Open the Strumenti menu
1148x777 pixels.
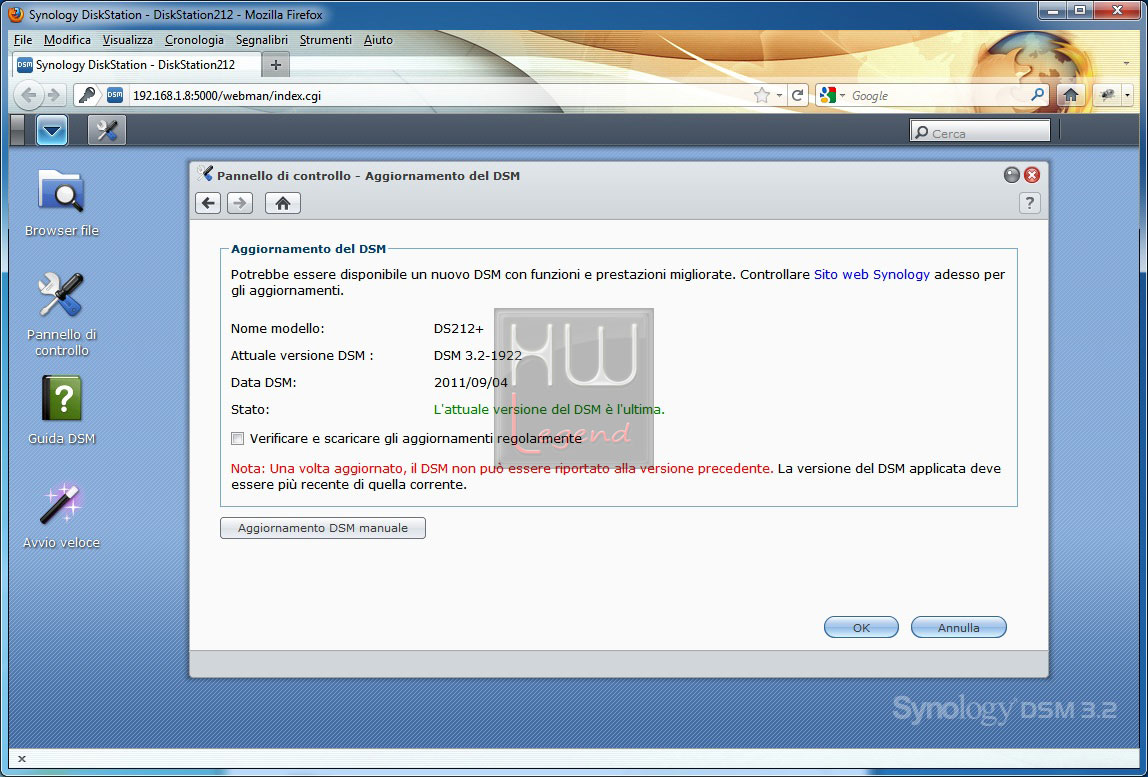click(326, 40)
